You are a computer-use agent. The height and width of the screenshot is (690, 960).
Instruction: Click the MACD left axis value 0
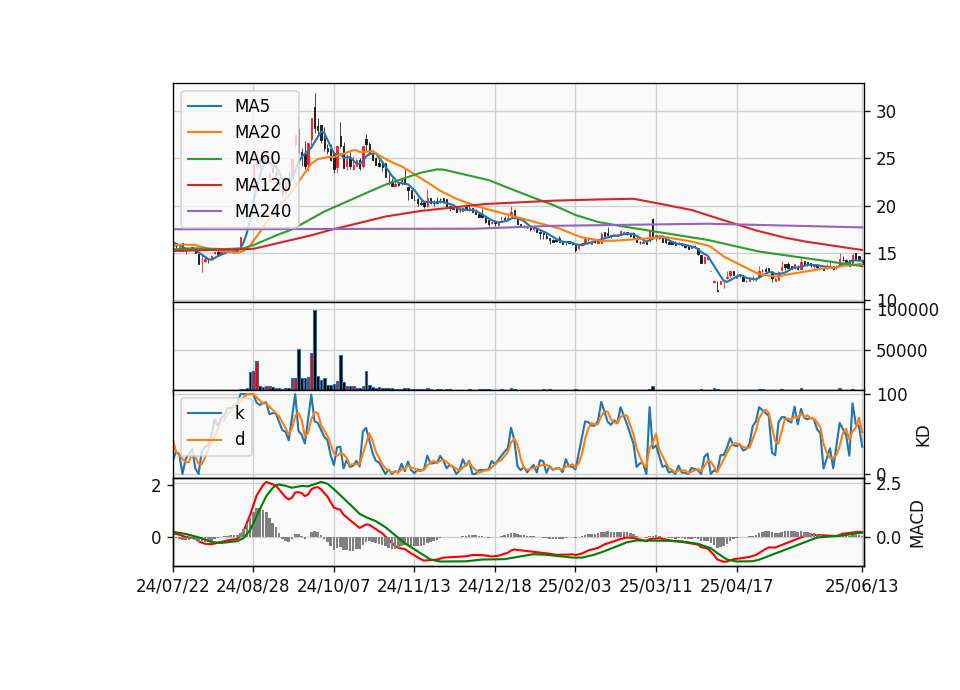coord(157,538)
